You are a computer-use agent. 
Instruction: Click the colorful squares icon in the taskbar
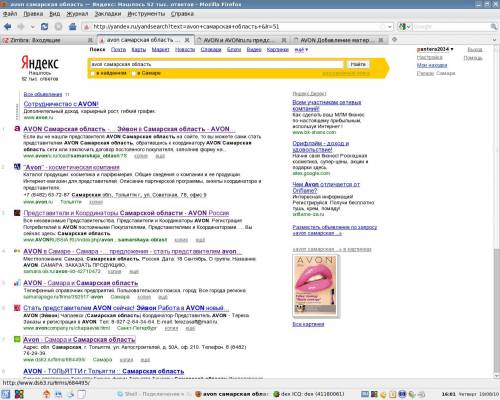19,394
